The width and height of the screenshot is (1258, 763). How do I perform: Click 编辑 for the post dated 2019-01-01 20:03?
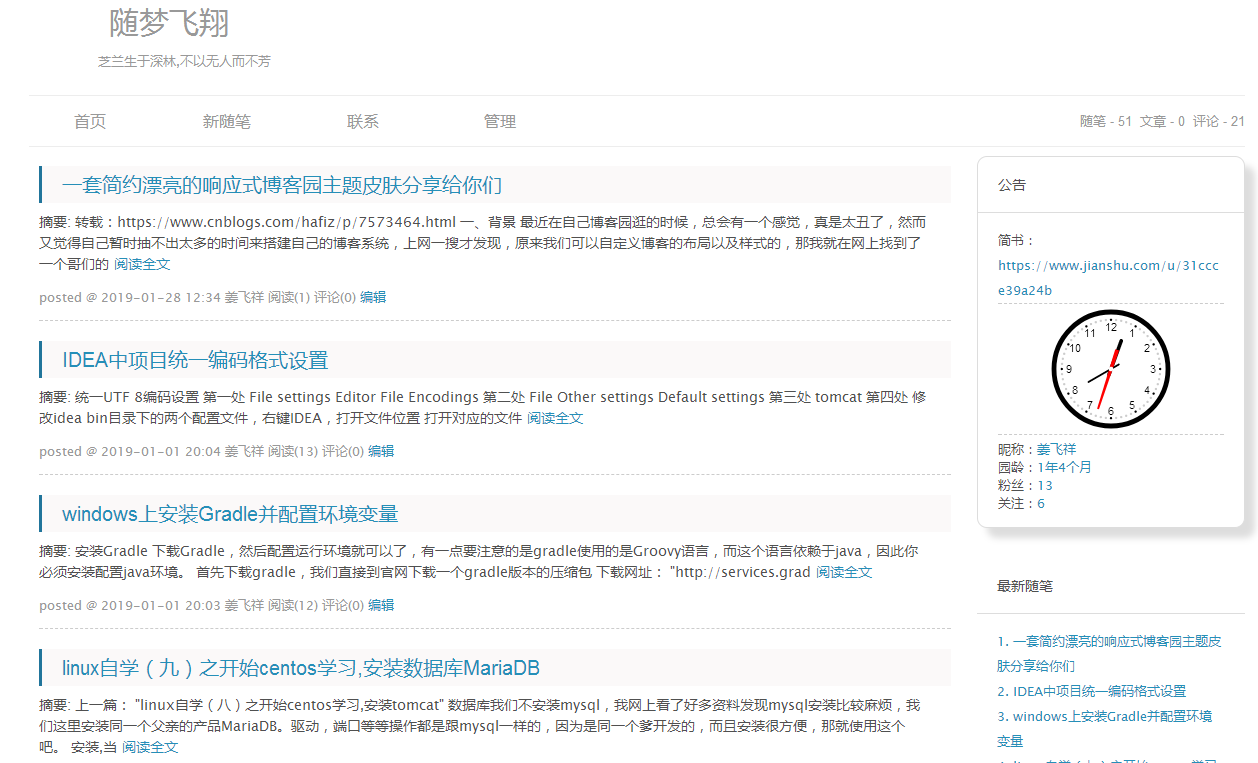(381, 605)
